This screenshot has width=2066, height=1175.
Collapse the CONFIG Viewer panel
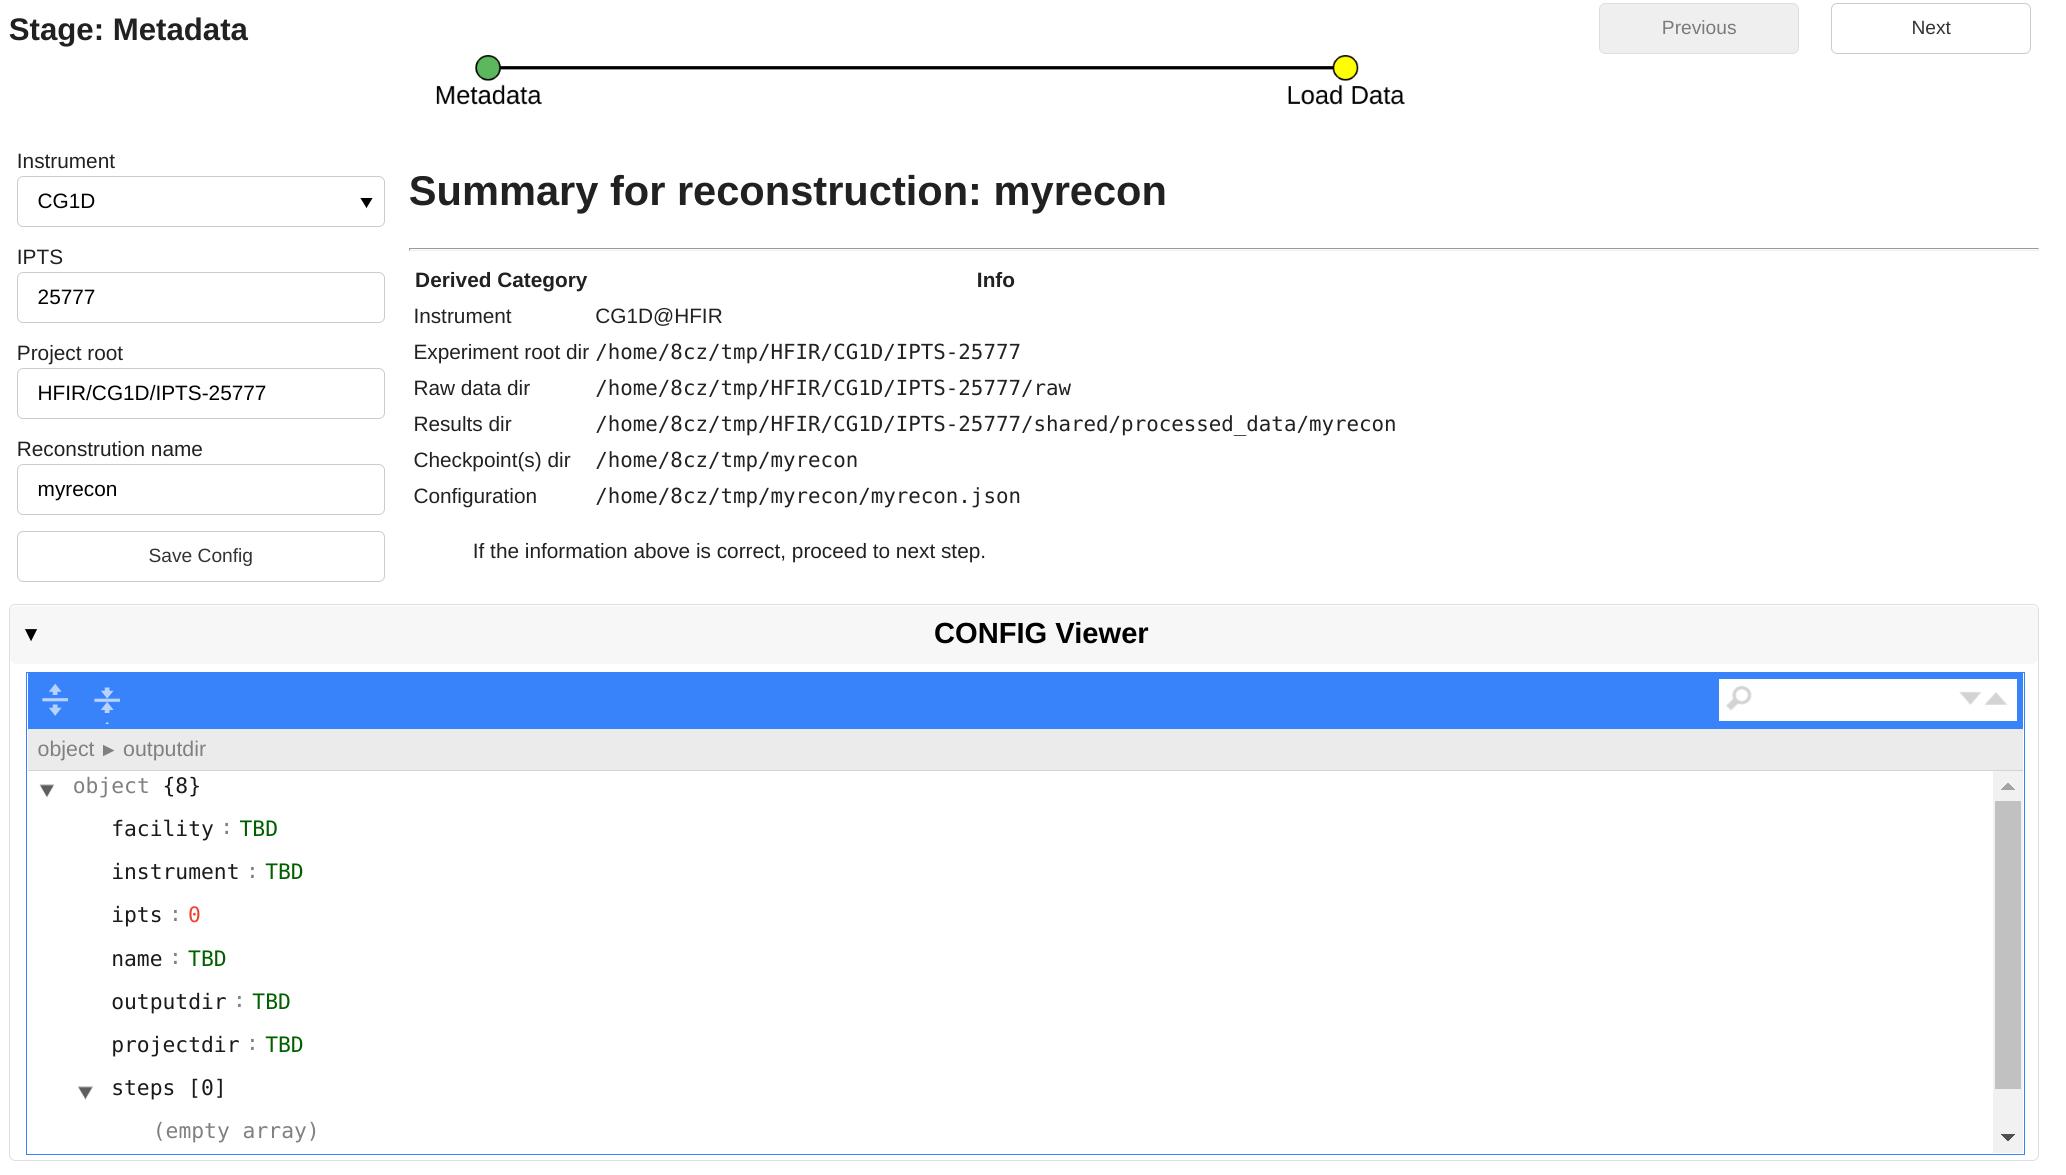point(31,634)
